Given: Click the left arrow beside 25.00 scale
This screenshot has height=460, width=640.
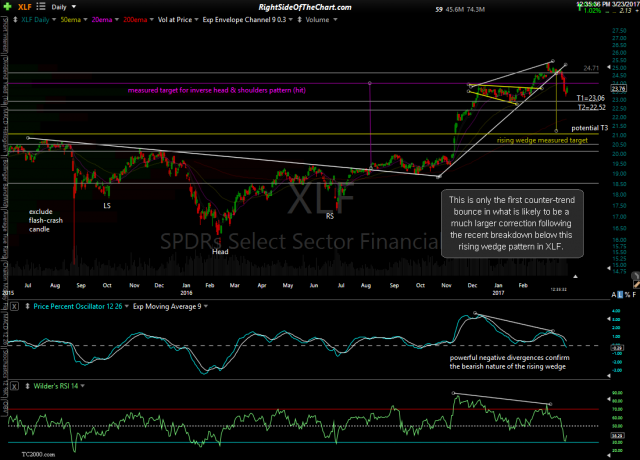Looking at the screenshot, I should pyautogui.click(x=609, y=67).
